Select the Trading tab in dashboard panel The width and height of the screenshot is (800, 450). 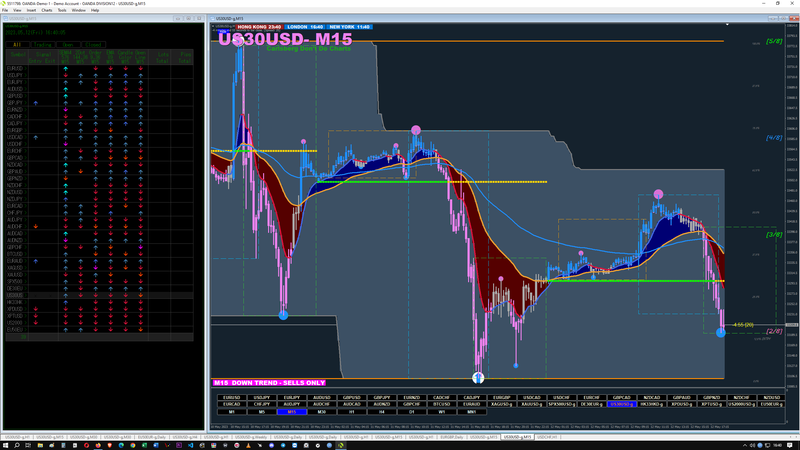click(x=43, y=45)
